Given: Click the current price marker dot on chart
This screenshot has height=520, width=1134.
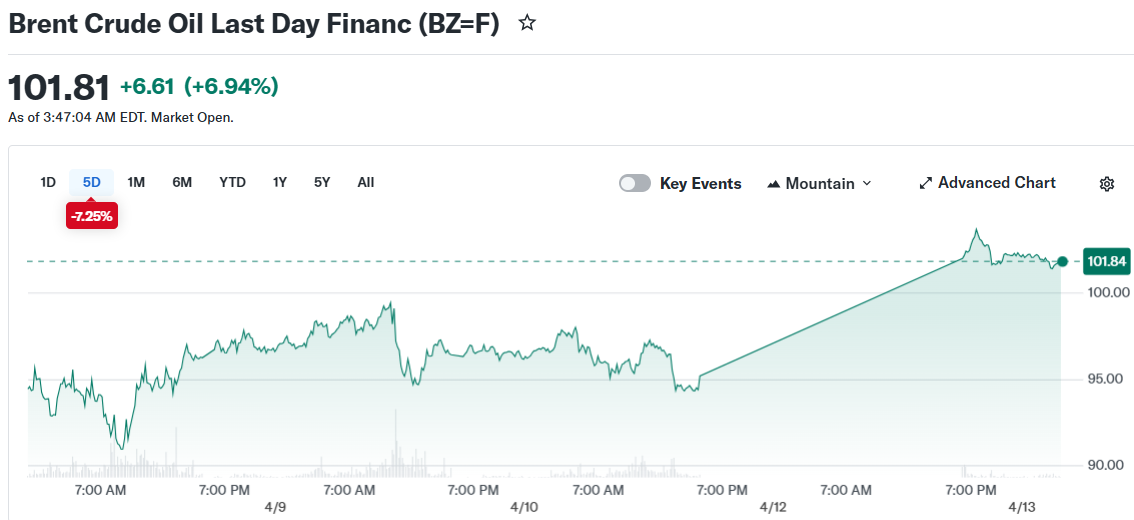Looking at the screenshot, I should point(1062,261).
